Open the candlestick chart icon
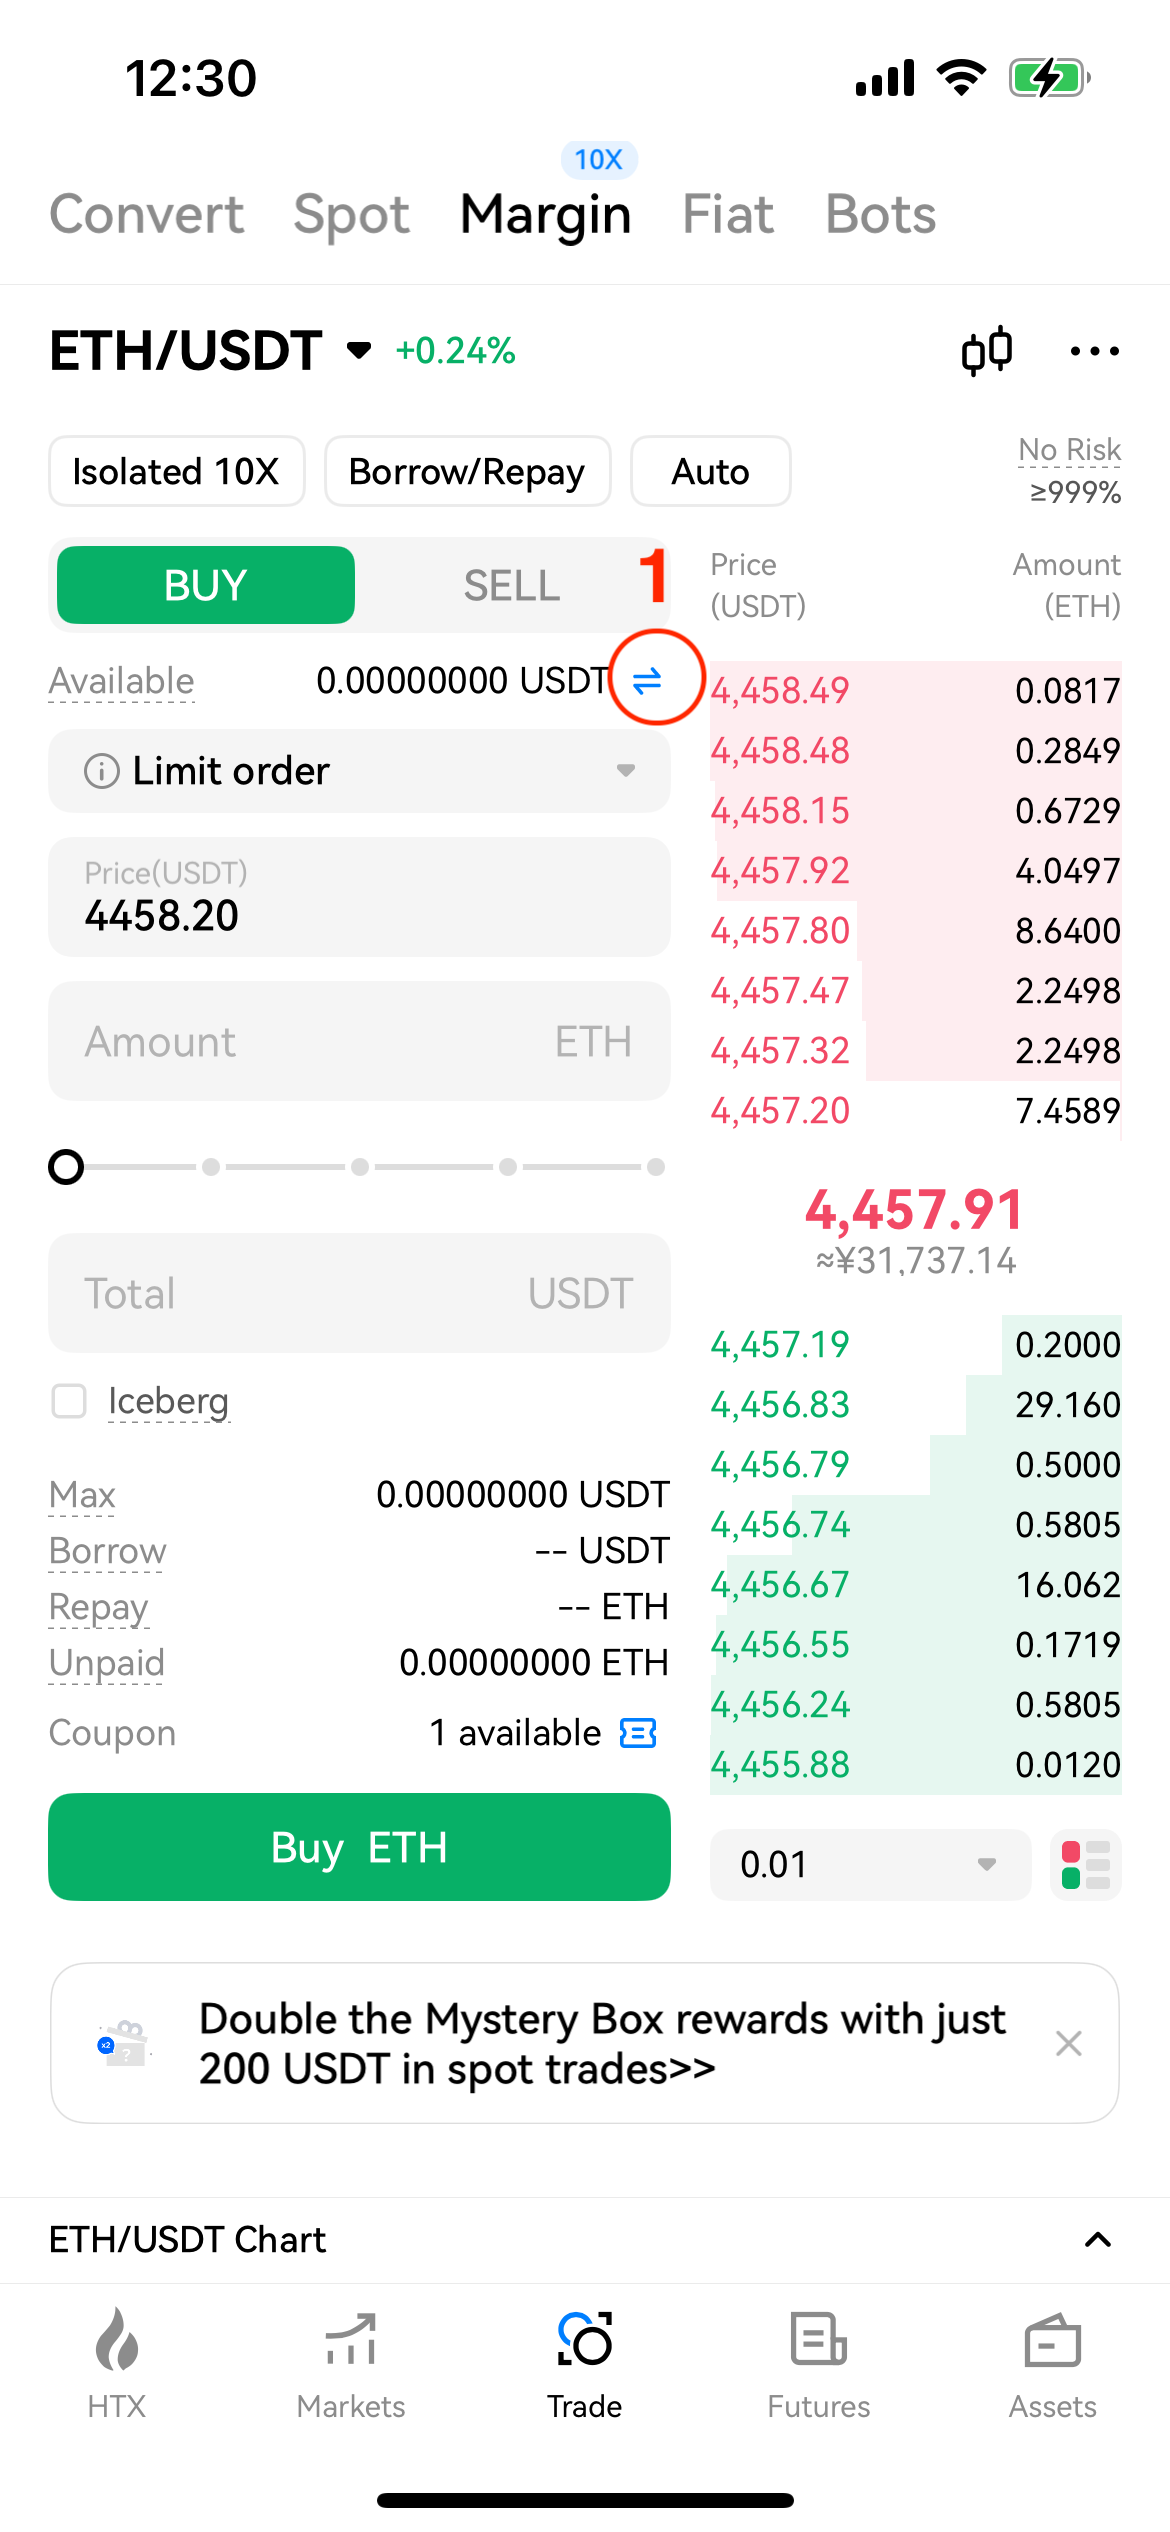1170x2532 pixels. pos(986,351)
